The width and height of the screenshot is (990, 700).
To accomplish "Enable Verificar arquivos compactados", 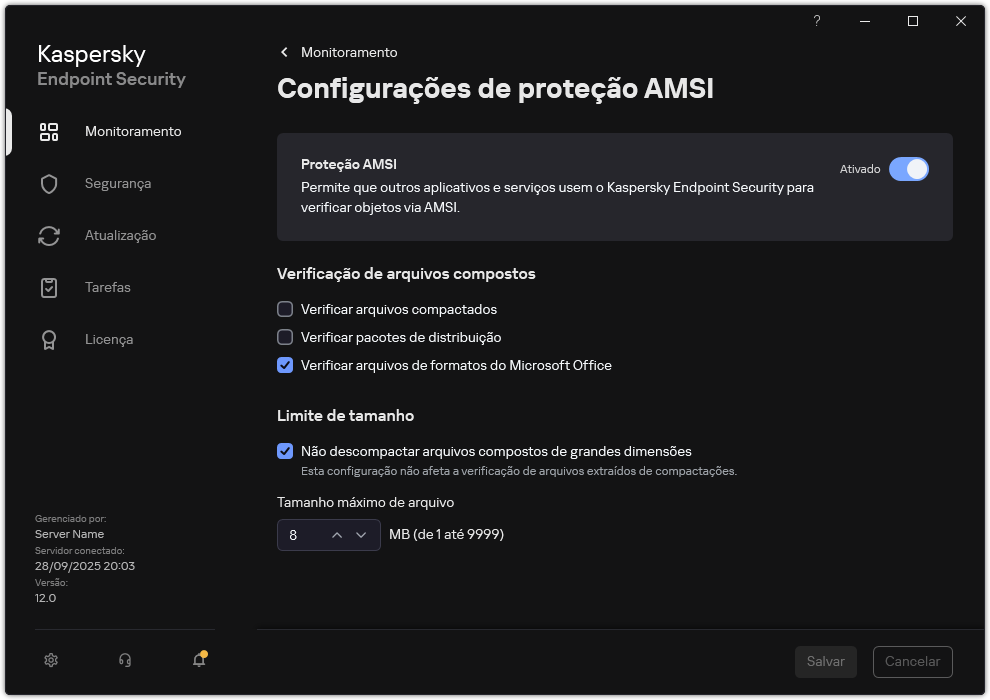I will click(x=285, y=309).
